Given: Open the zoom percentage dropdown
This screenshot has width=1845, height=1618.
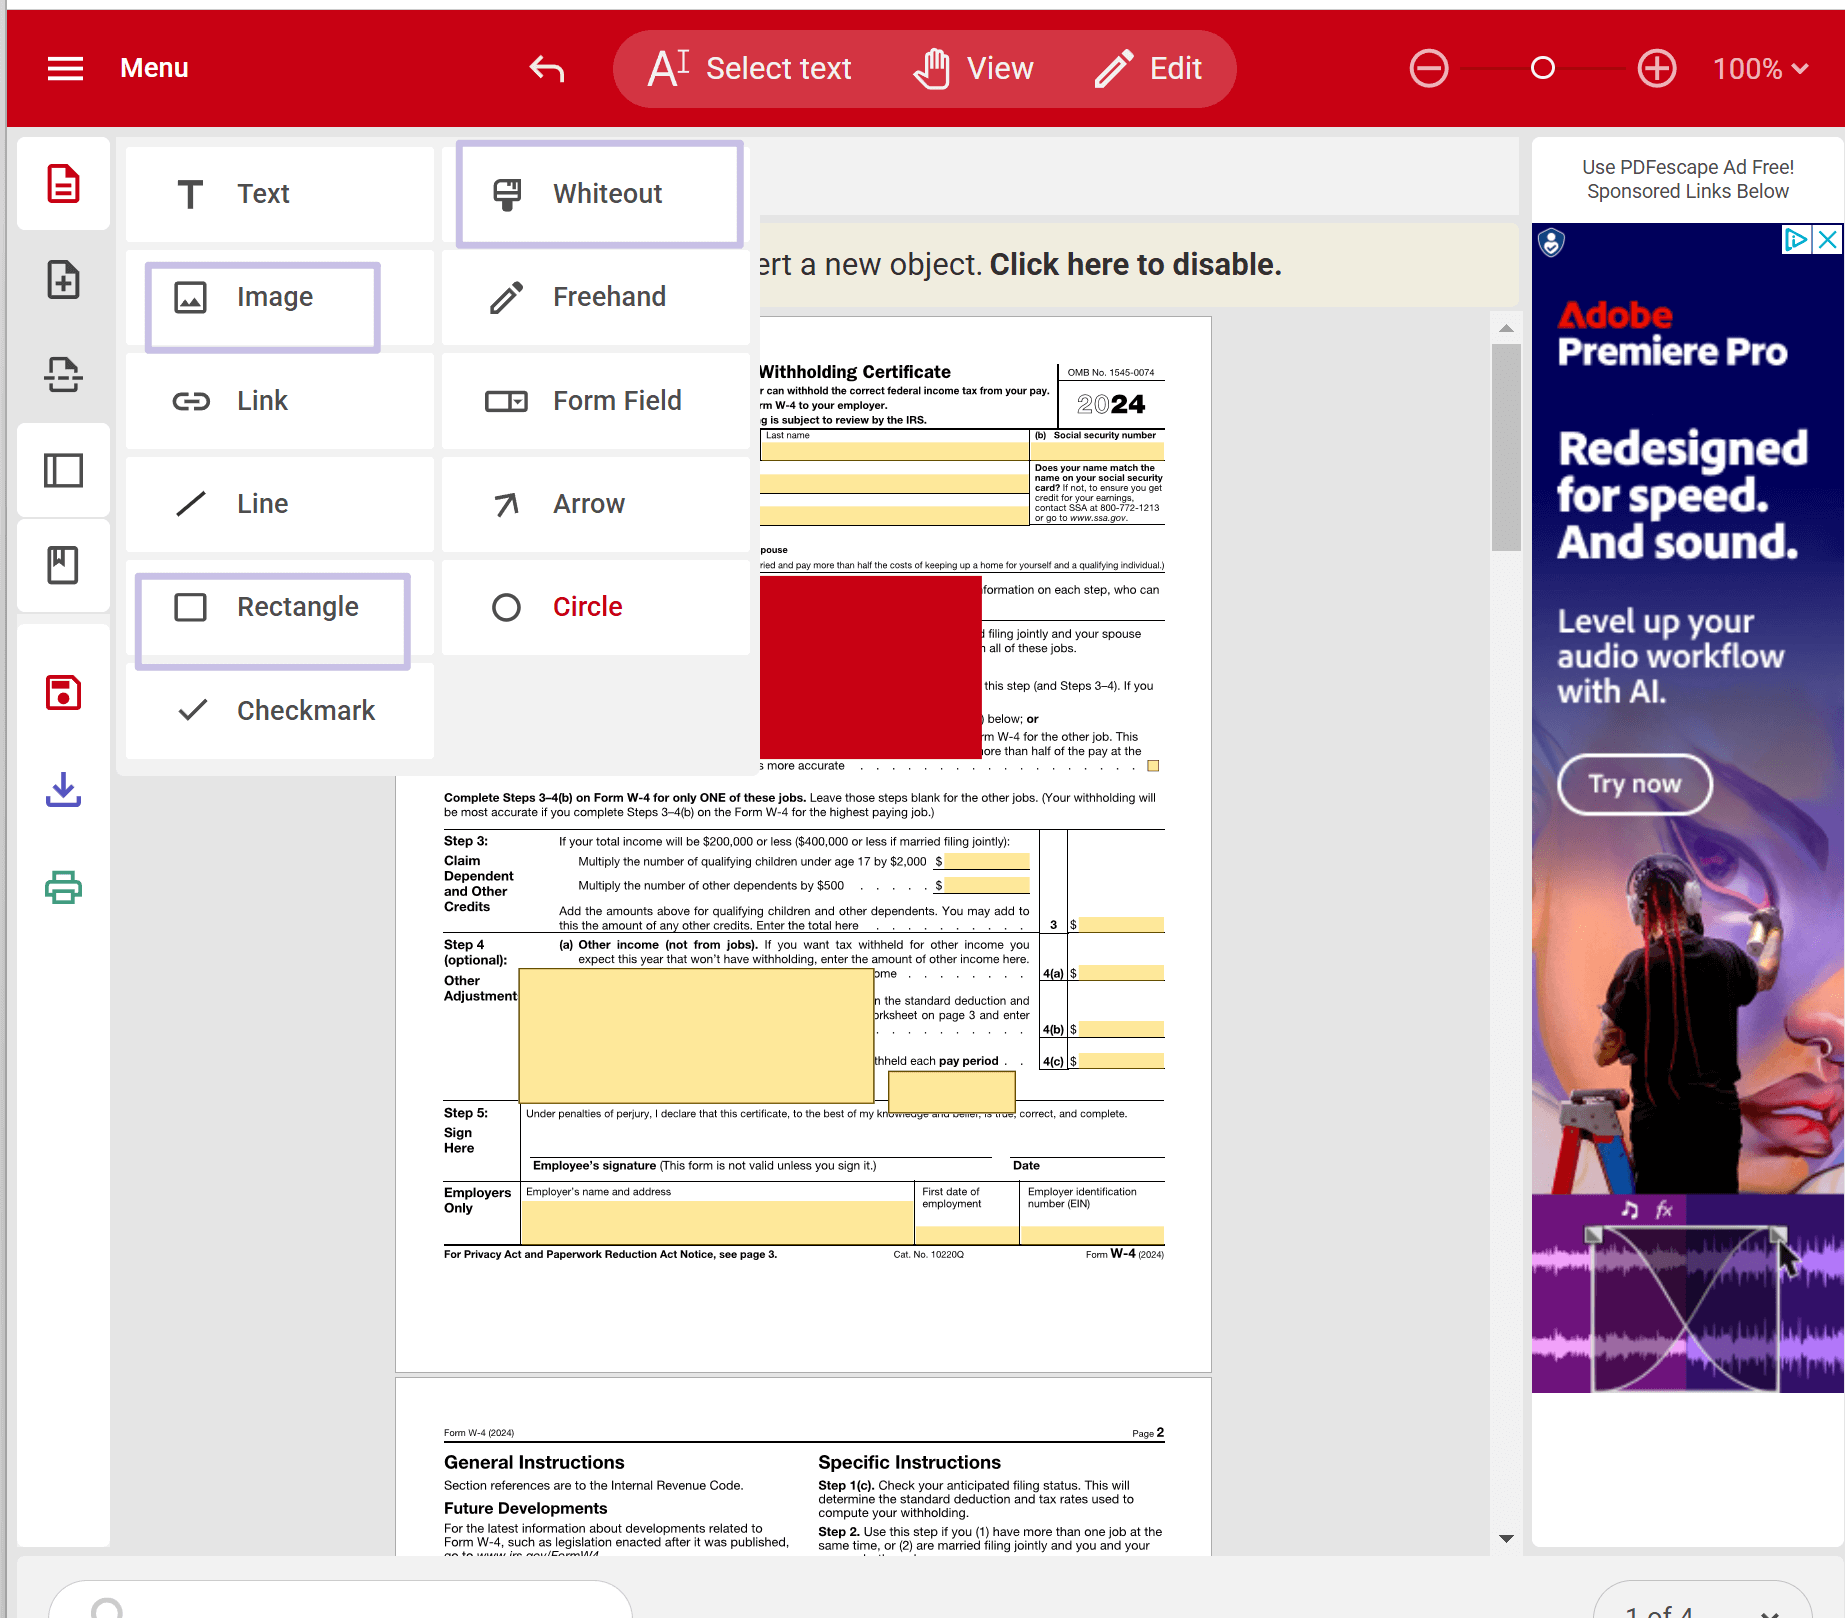Looking at the screenshot, I should [x=1760, y=68].
